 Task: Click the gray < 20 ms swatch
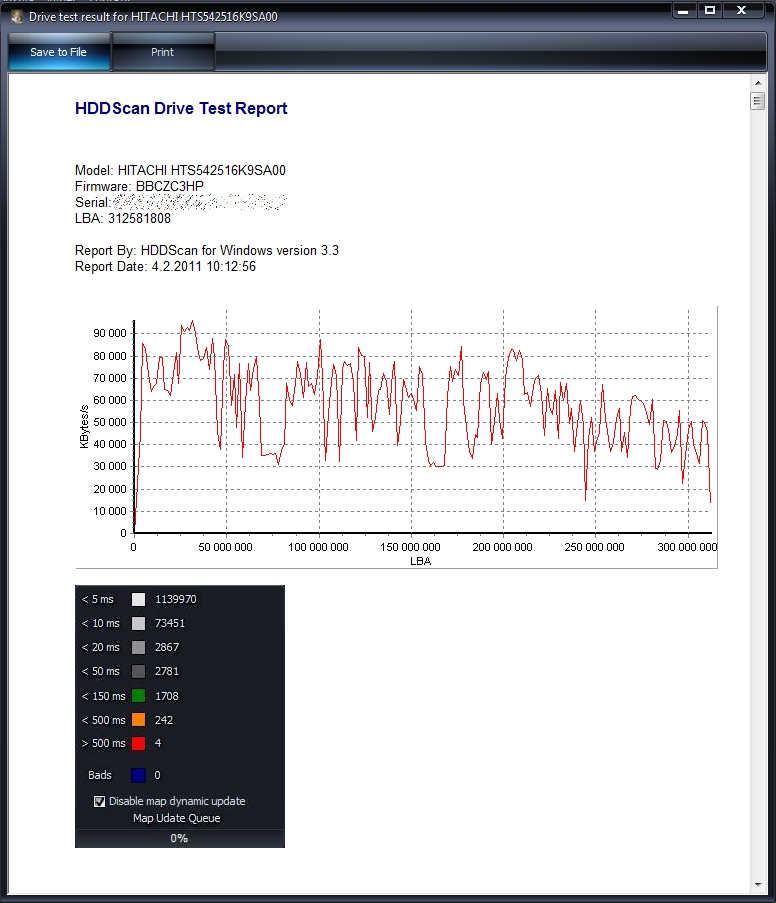coord(139,647)
